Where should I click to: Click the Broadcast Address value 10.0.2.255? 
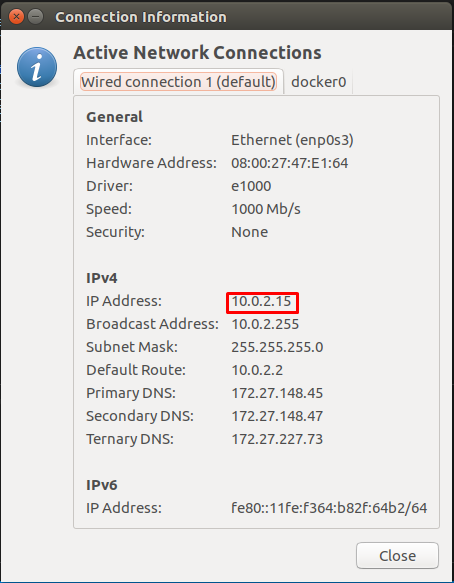(x=265, y=324)
